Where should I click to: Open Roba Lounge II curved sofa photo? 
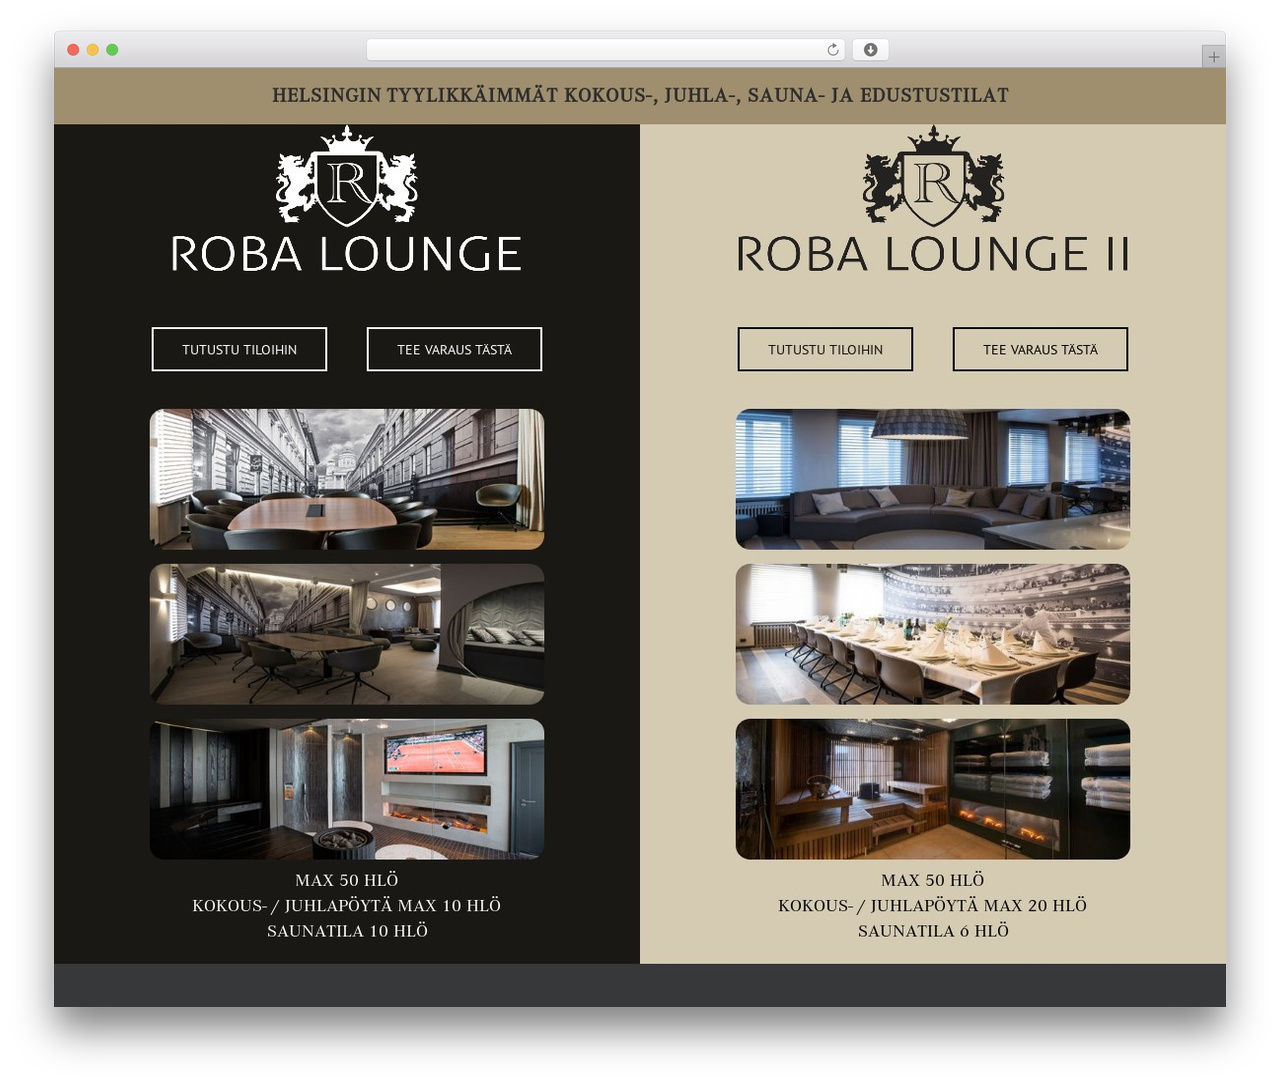click(933, 479)
